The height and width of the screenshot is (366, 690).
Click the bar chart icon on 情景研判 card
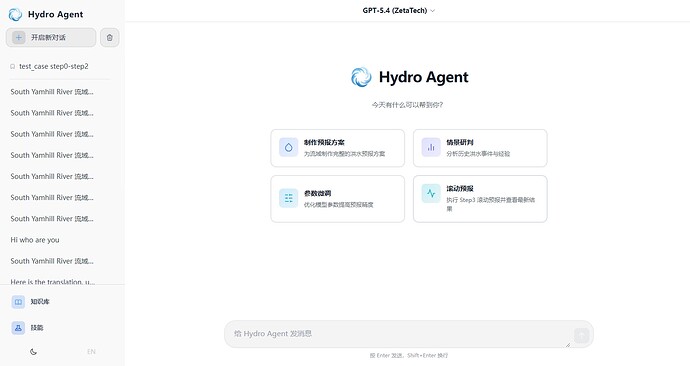coord(431,147)
